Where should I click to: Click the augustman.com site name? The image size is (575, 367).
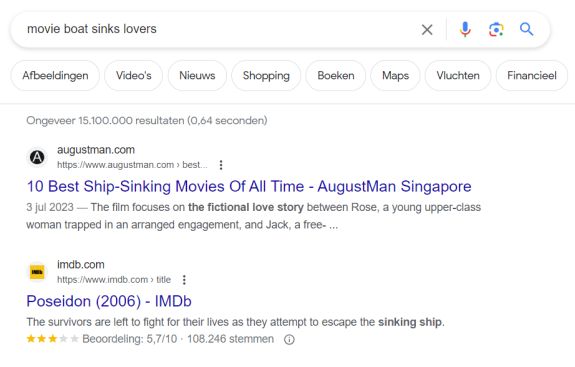[96, 150]
